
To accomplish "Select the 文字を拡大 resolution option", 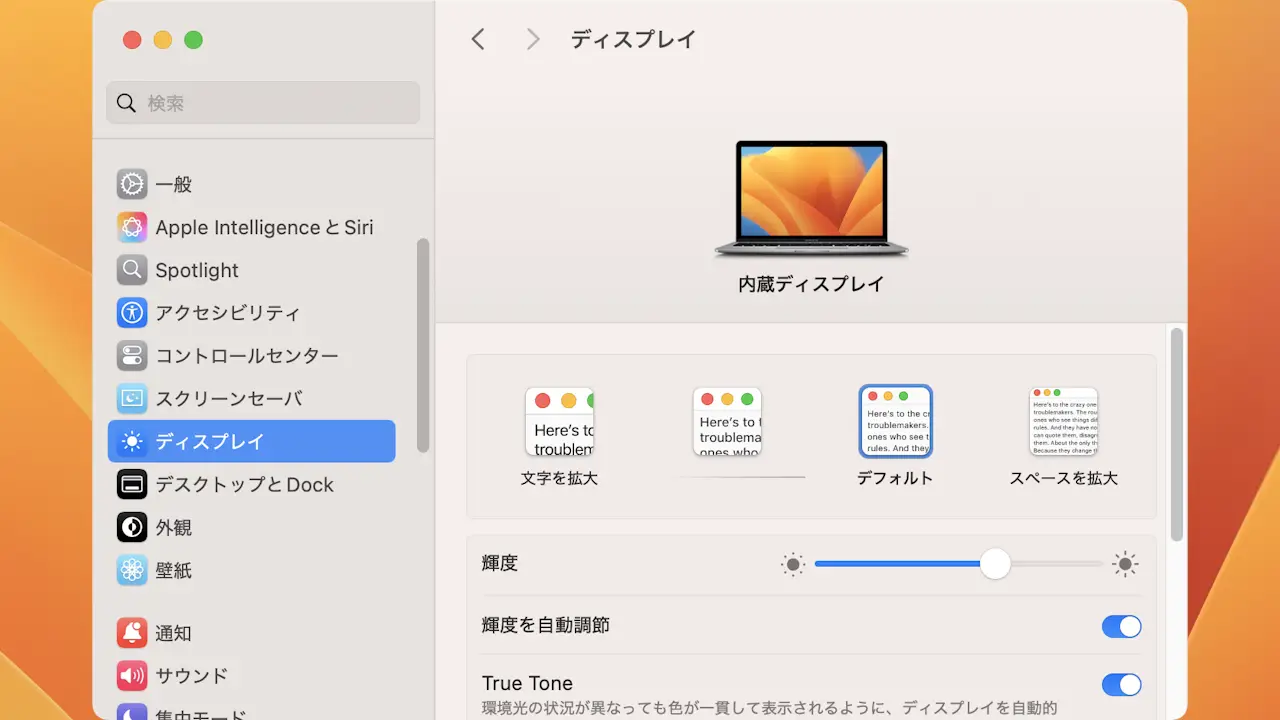I will click(x=559, y=423).
